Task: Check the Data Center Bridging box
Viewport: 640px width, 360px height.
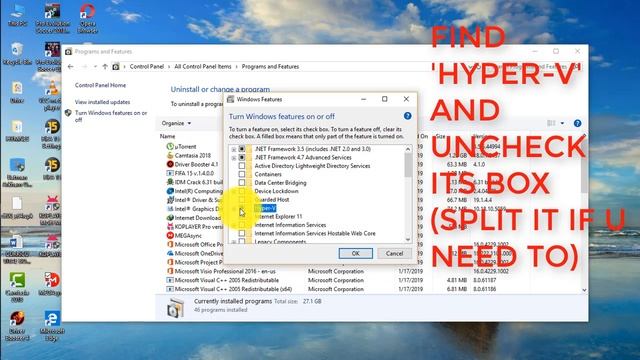Action: [x=242, y=183]
